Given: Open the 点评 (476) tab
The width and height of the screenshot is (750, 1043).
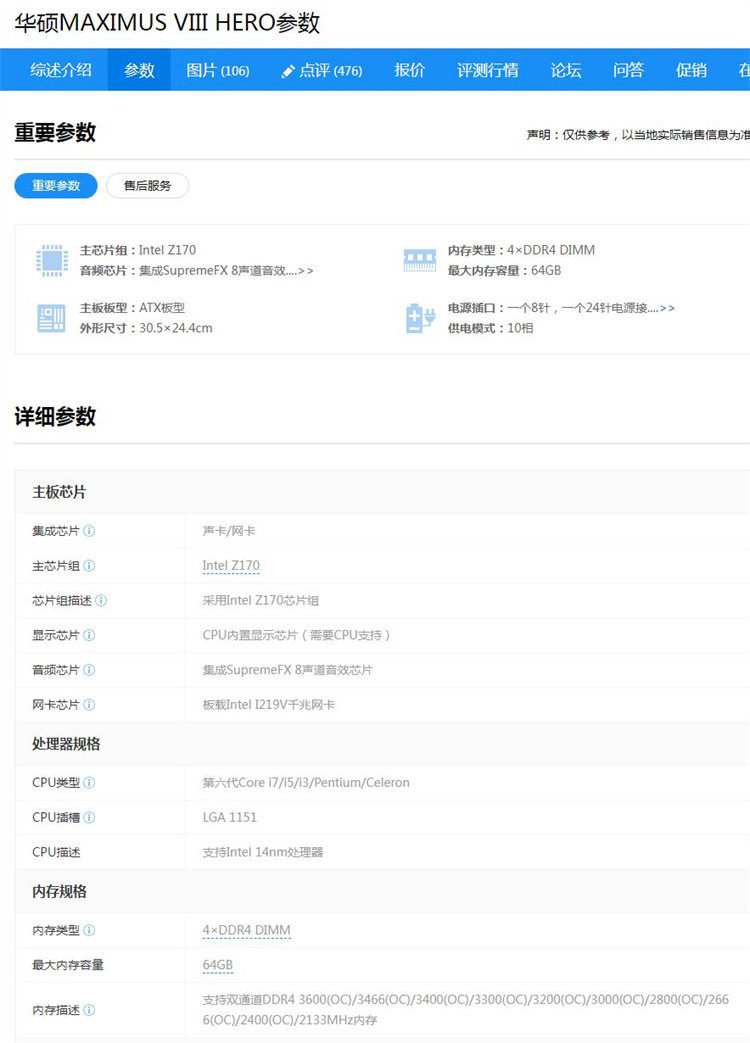Looking at the screenshot, I should pyautogui.click(x=322, y=70).
